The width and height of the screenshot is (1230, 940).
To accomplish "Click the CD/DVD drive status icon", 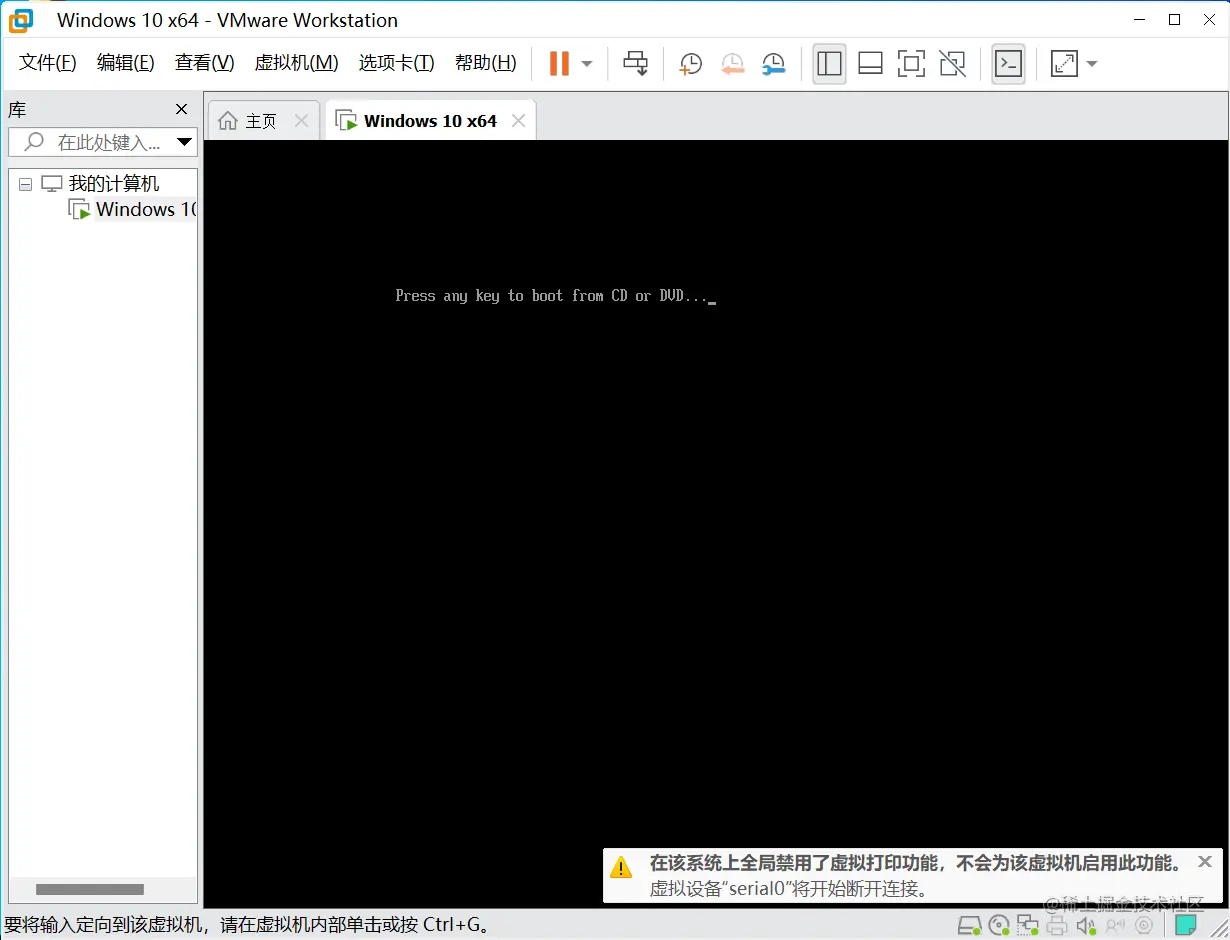I will (999, 925).
